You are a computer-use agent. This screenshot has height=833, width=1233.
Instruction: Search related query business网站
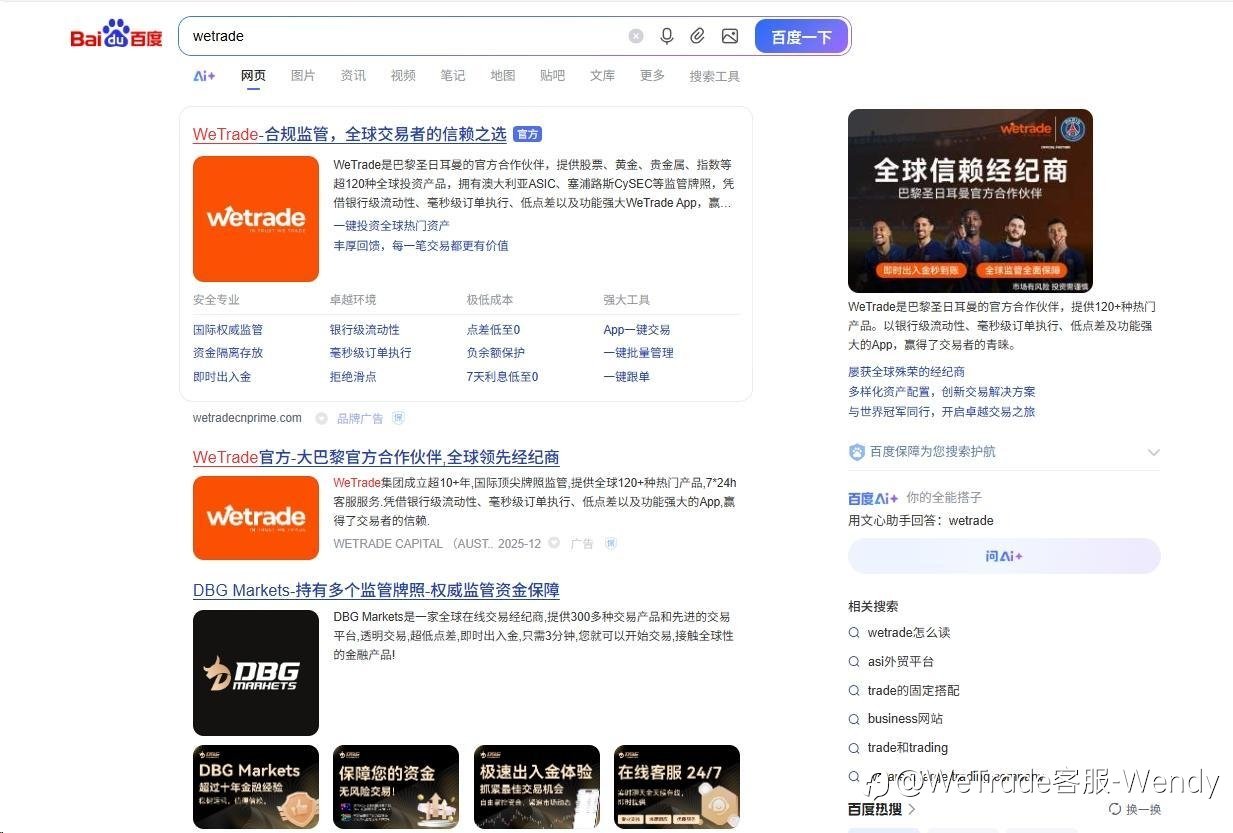[905, 719]
